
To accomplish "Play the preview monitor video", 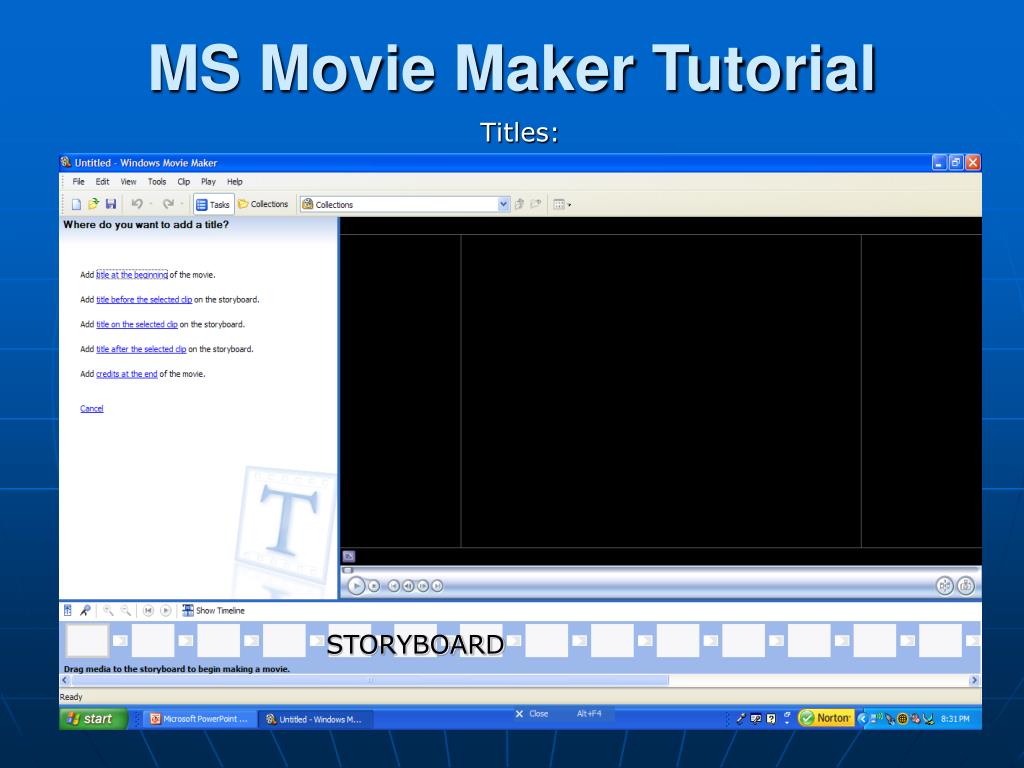I will (x=356, y=586).
